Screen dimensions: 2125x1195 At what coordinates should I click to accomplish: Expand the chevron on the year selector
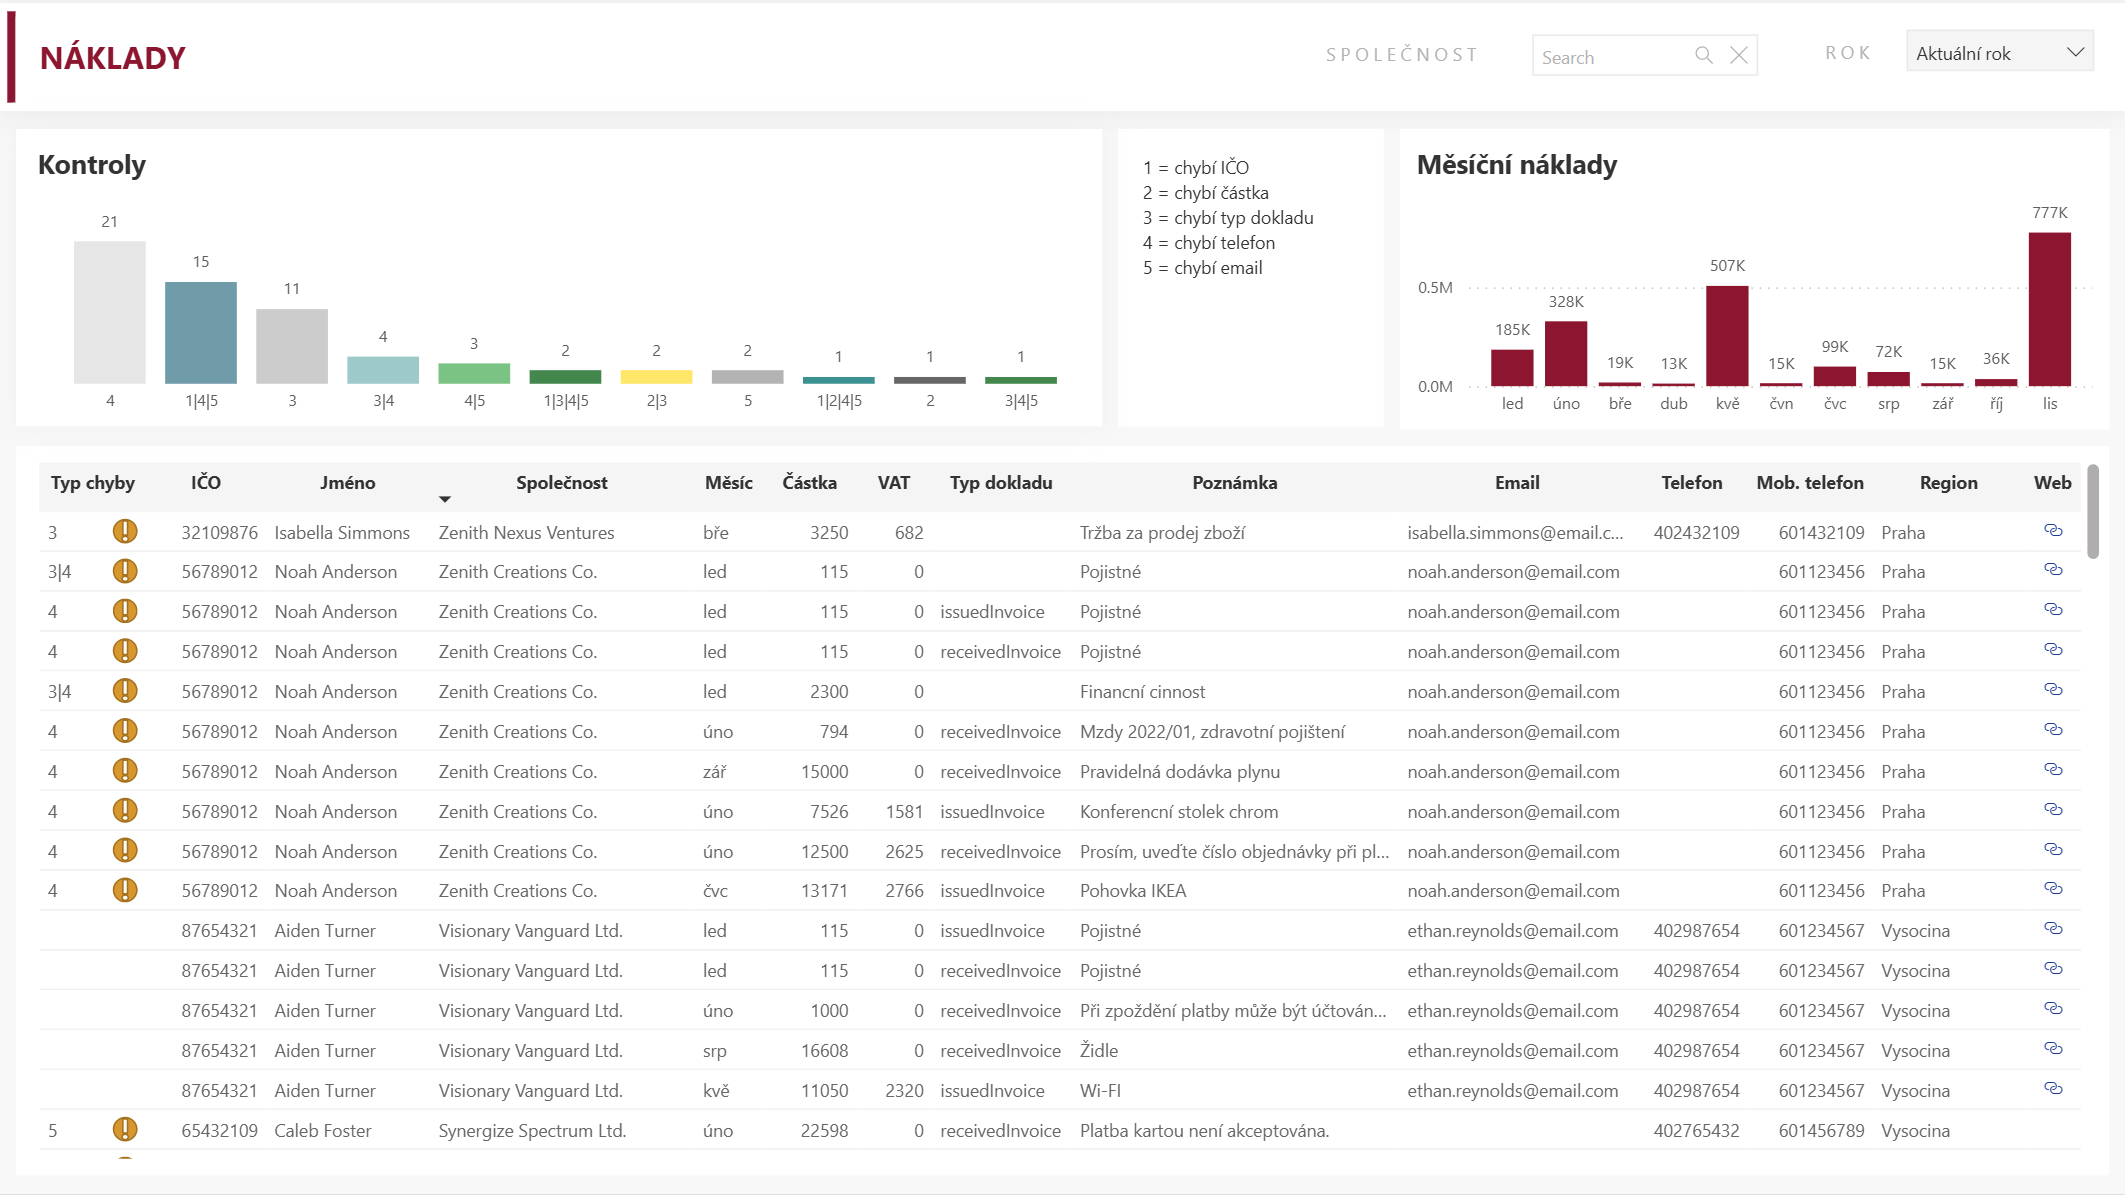2076,50
